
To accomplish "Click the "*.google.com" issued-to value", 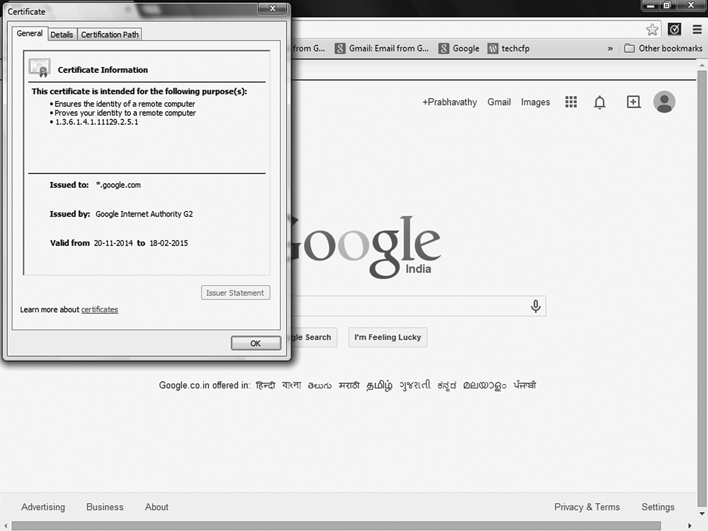I will click(x=118, y=185).
